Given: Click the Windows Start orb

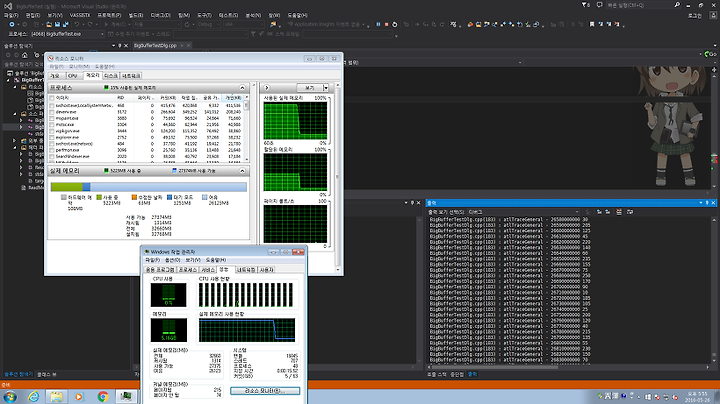Looking at the screenshot, I should pyautogui.click(x=9, y=396).
